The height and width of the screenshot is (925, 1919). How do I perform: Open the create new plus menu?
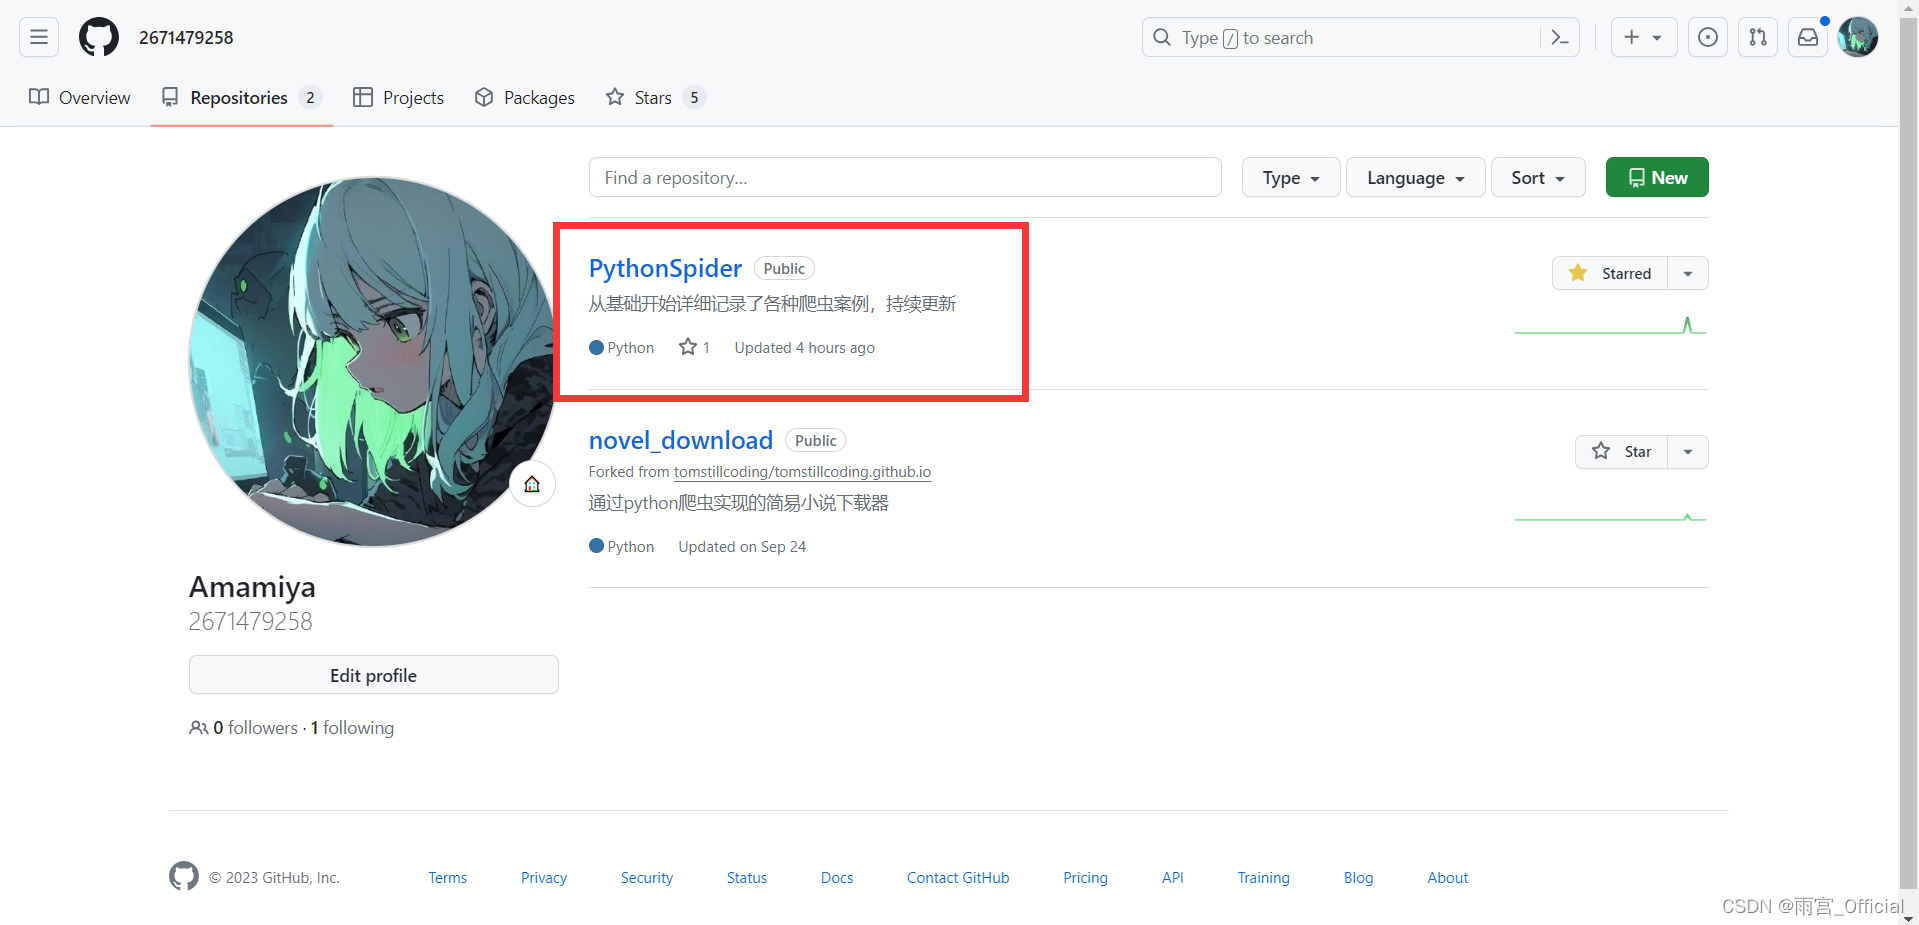click(1643, 37)
